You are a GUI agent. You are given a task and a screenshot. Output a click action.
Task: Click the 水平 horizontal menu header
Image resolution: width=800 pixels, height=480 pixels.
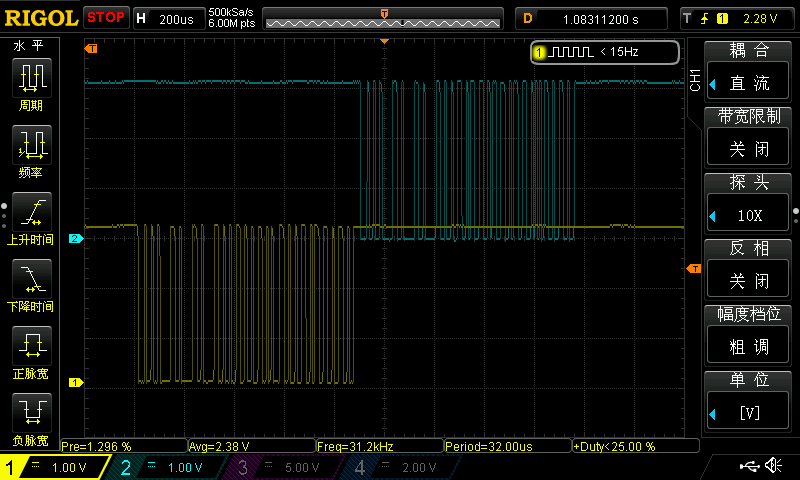point(29,45)
